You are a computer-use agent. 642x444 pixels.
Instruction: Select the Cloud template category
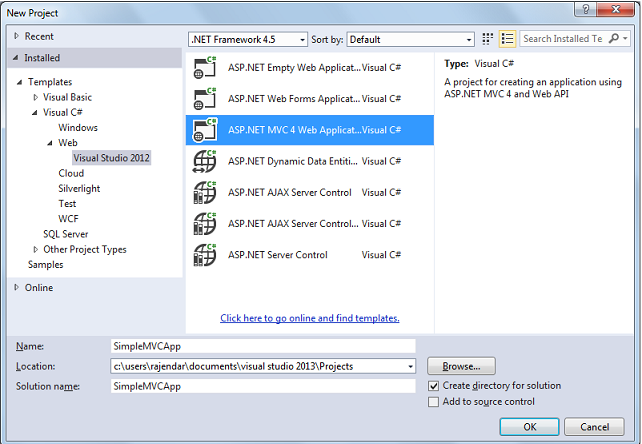(71, 173)
